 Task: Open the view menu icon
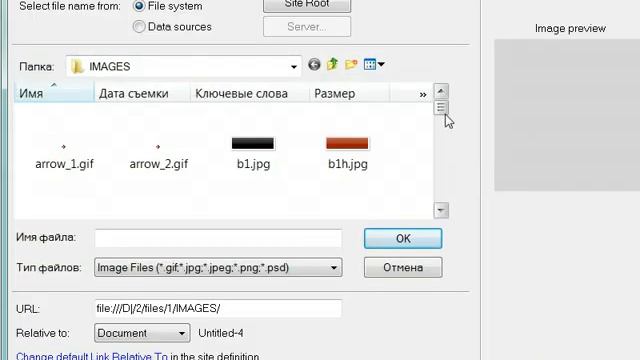click(x=370, y=64)
